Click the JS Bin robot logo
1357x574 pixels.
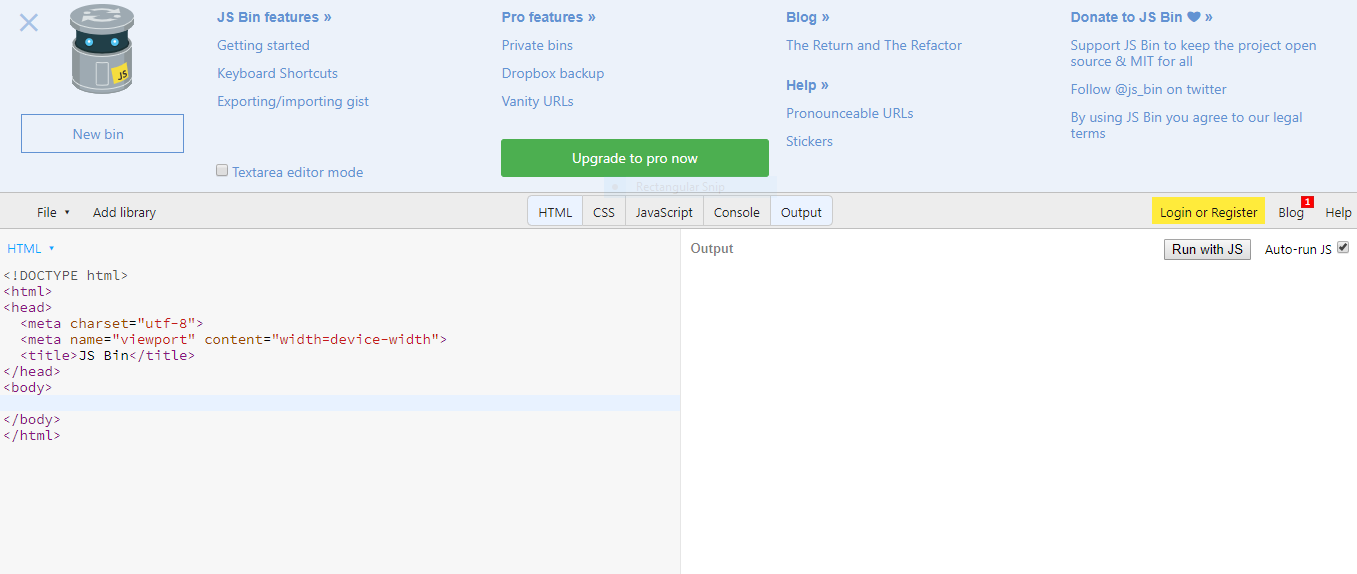[102, 50]
